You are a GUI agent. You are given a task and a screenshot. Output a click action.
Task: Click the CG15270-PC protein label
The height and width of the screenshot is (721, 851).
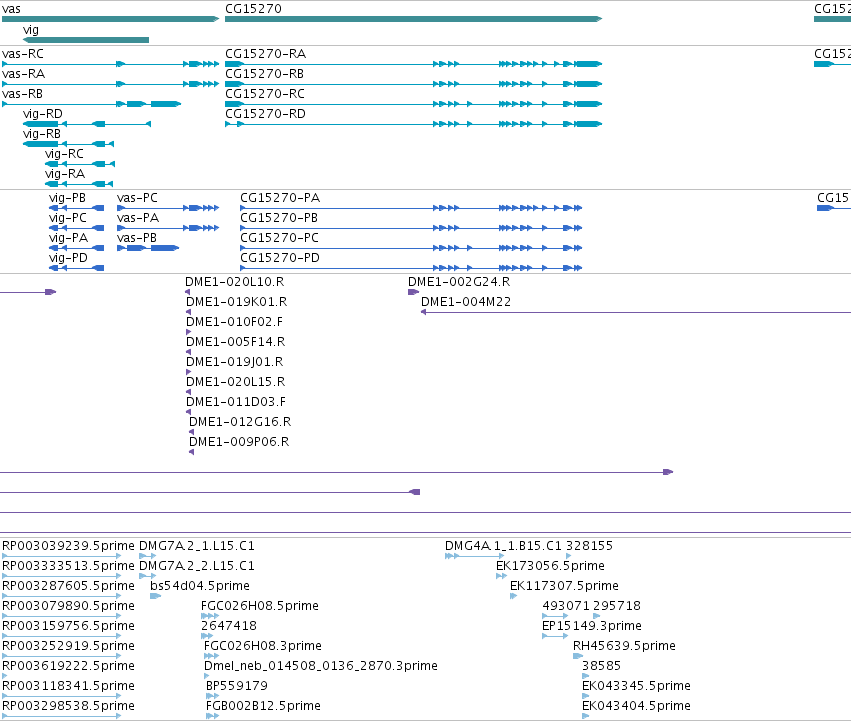click(280, 238)
